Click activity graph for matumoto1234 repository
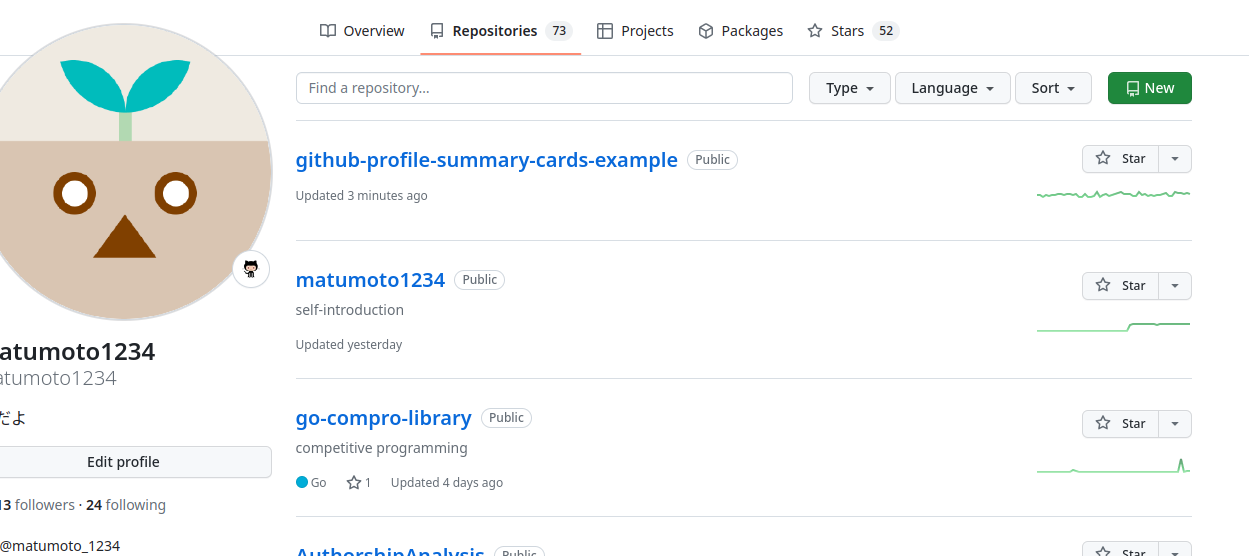Viewport: 1249px width, 556px height. point(1114,327)
